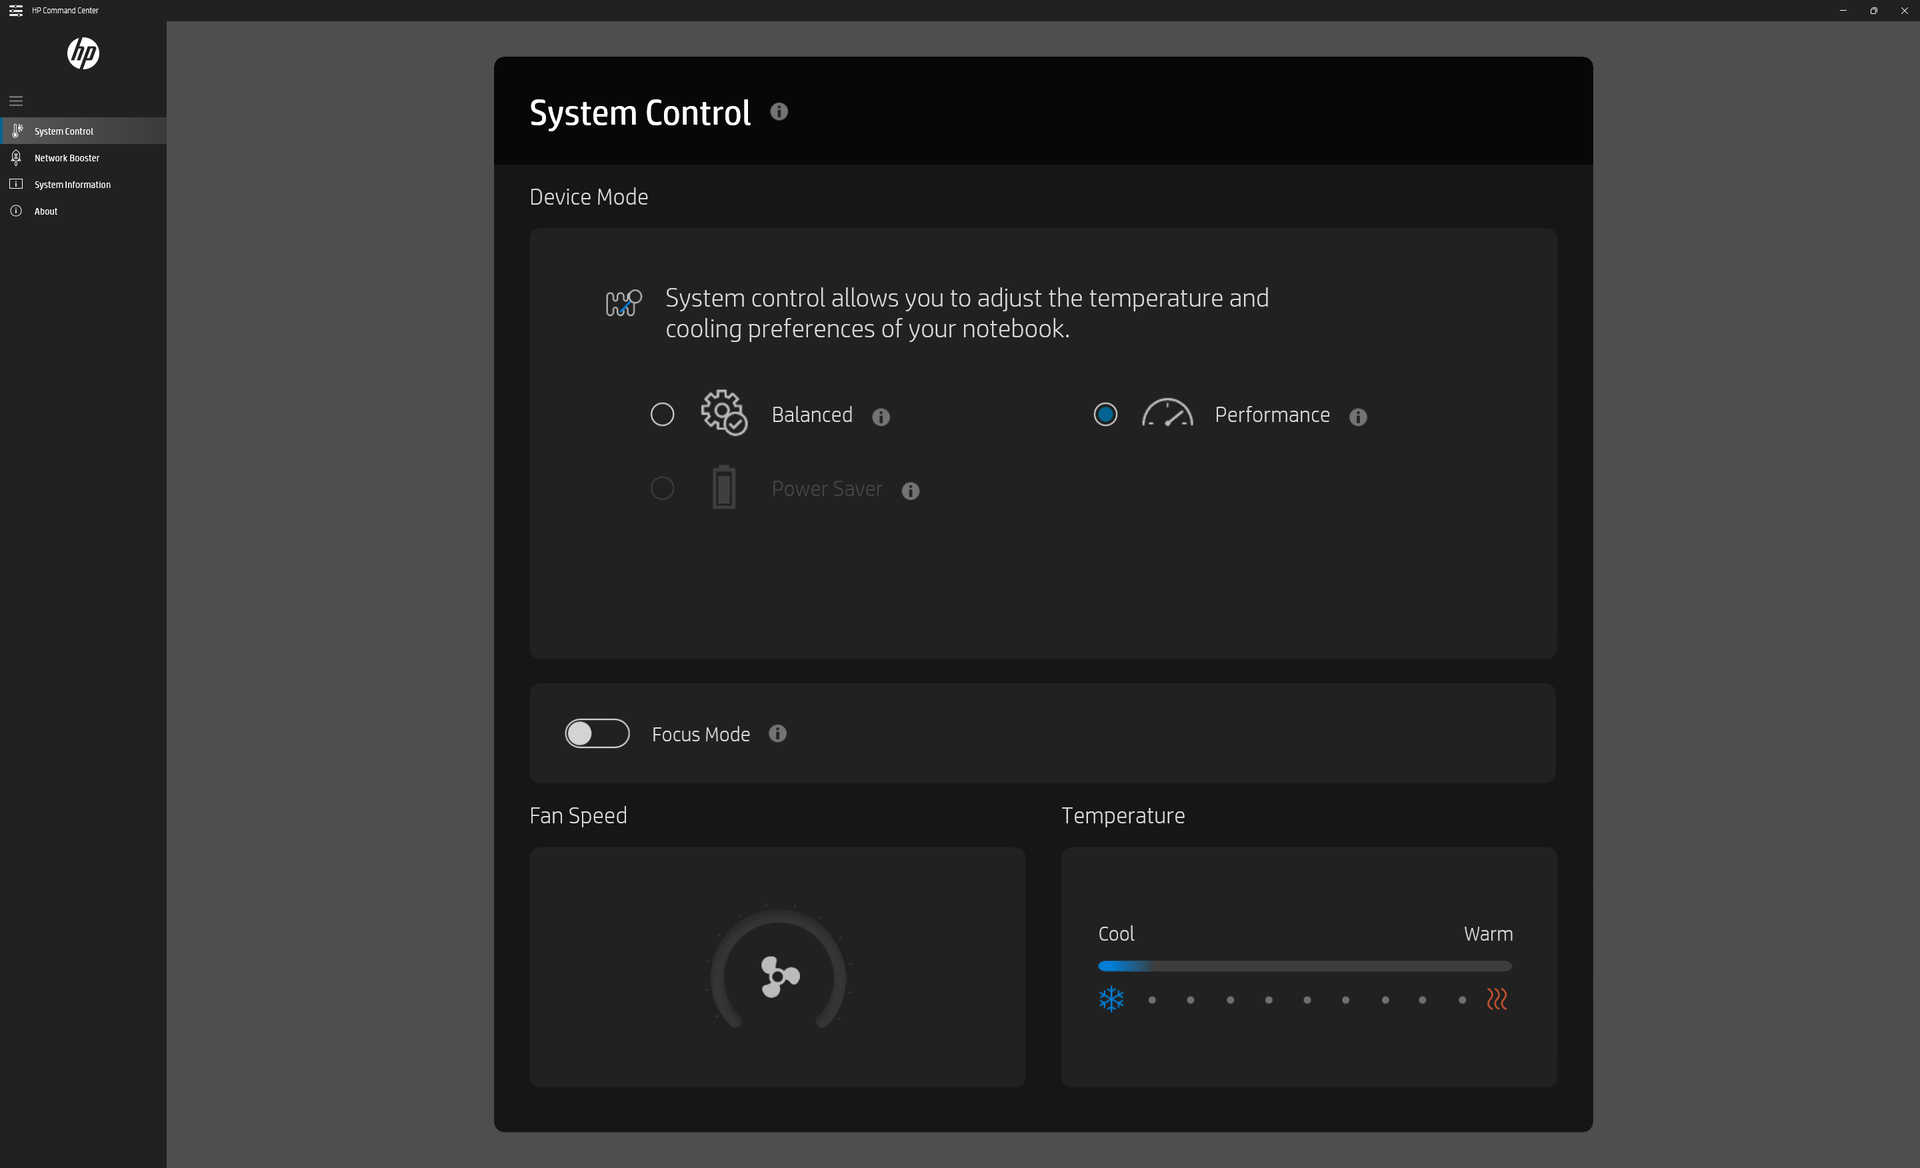Click the Balanced gear icon

click(724, 412)
